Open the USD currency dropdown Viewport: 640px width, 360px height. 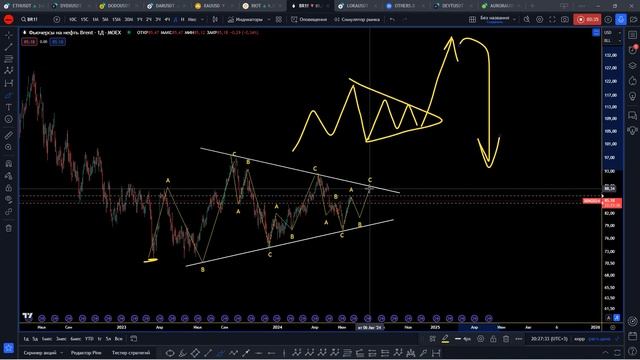[x=612, y=32]
